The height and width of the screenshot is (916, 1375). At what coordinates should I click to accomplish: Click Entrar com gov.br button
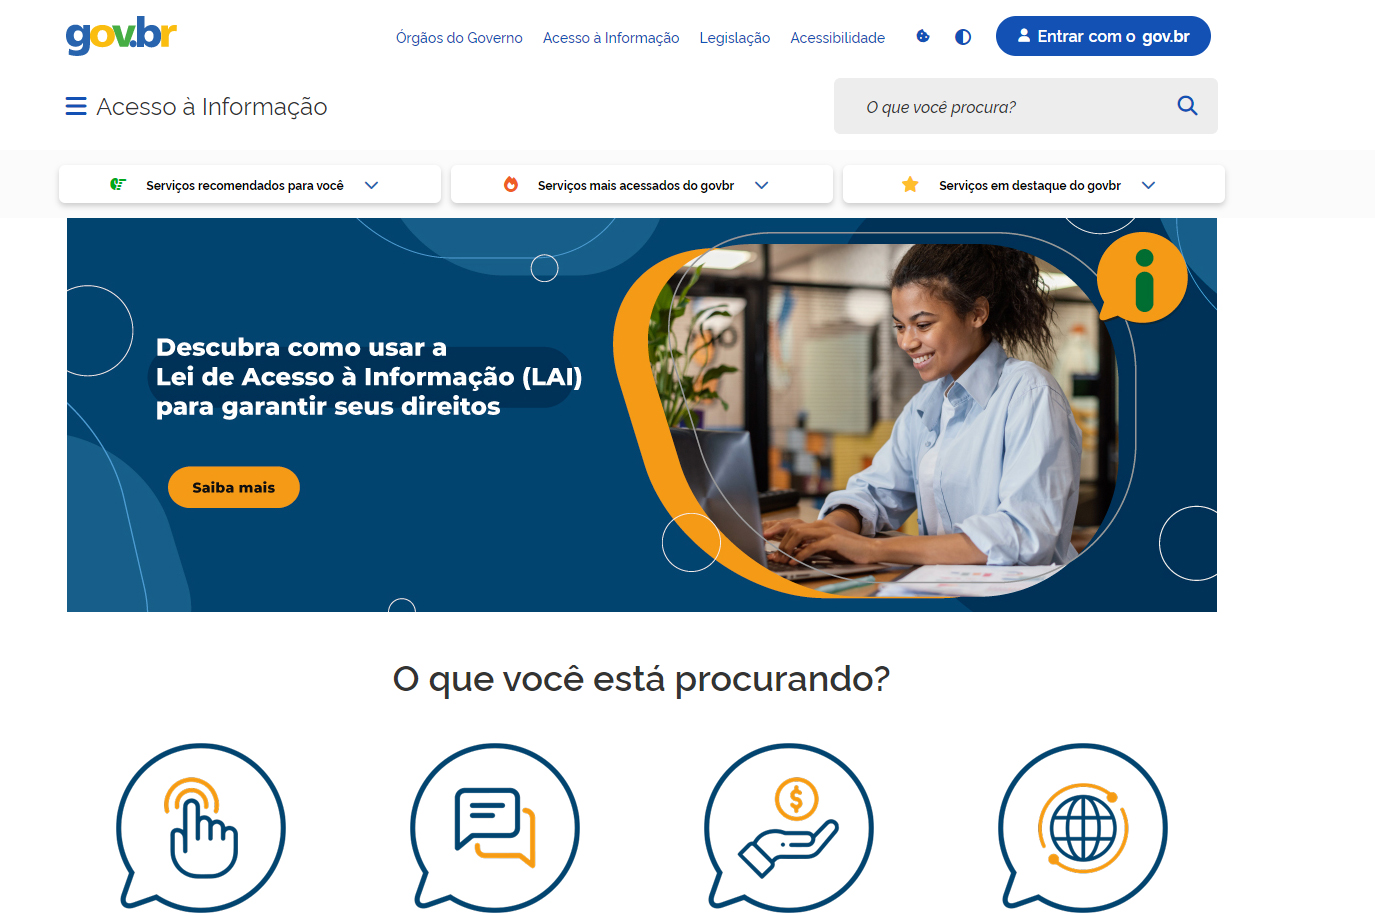click(1103, 36)
